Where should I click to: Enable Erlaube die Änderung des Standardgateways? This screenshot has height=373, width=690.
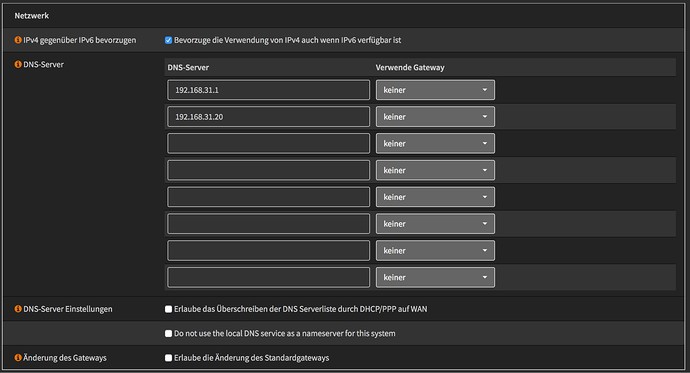pos(169,358)
